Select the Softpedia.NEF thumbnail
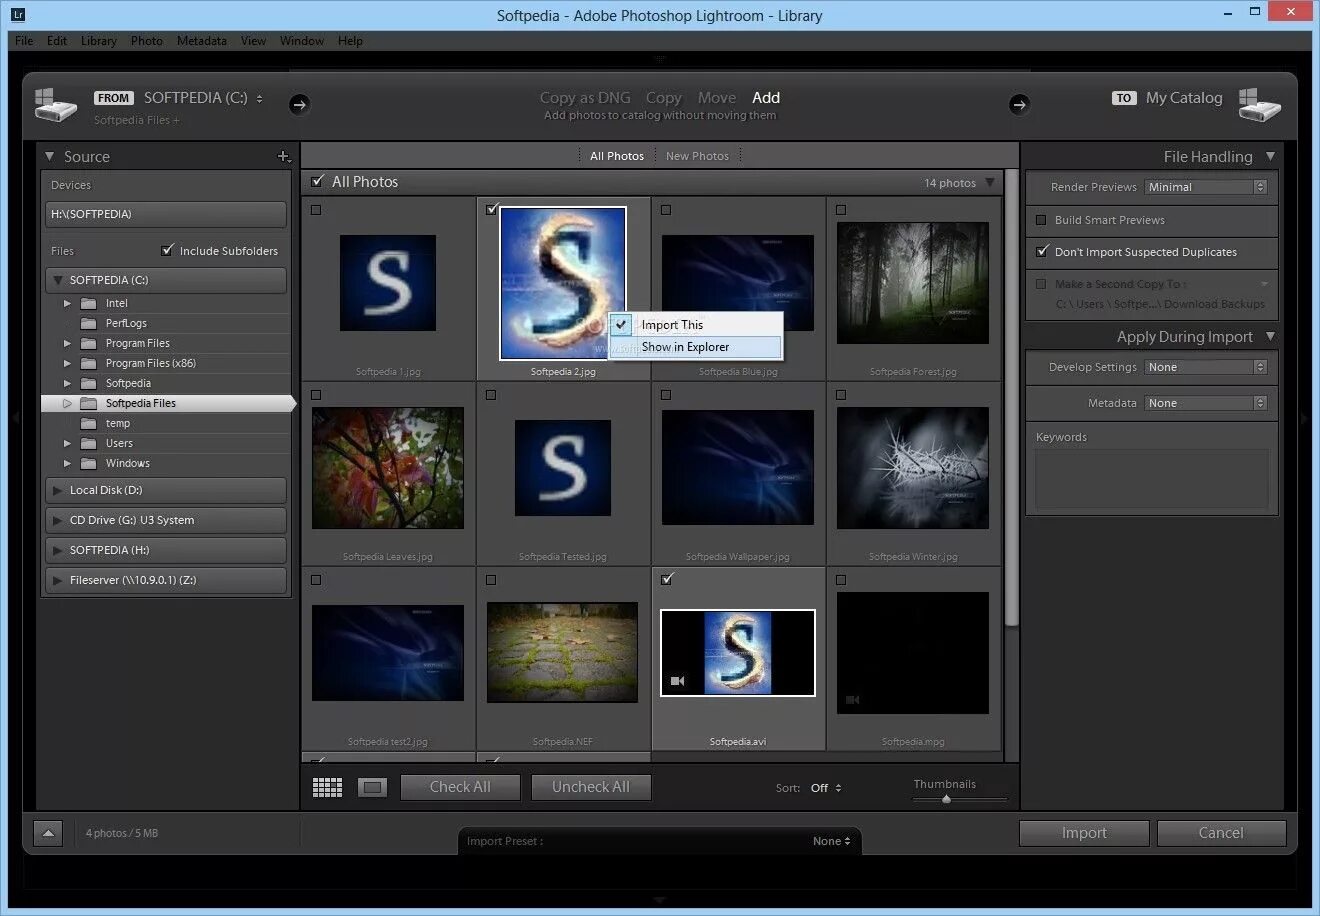This screenshot has height=916, width=1320. coord(563,652)
